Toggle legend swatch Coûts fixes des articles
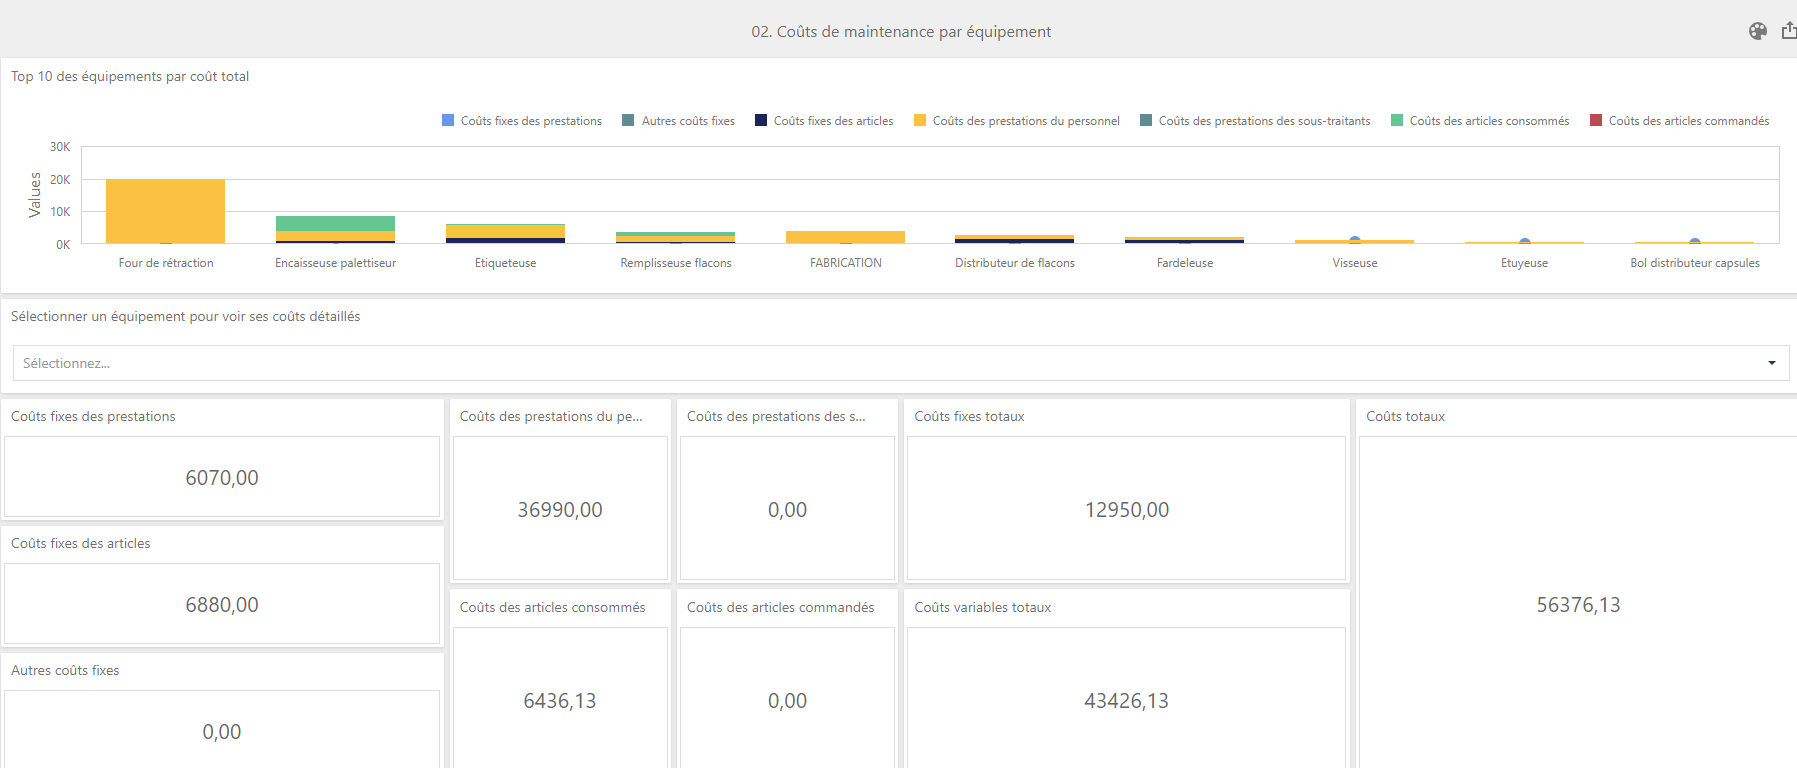The height and width of the screenshot is (768, 1797). pos(761,120)
